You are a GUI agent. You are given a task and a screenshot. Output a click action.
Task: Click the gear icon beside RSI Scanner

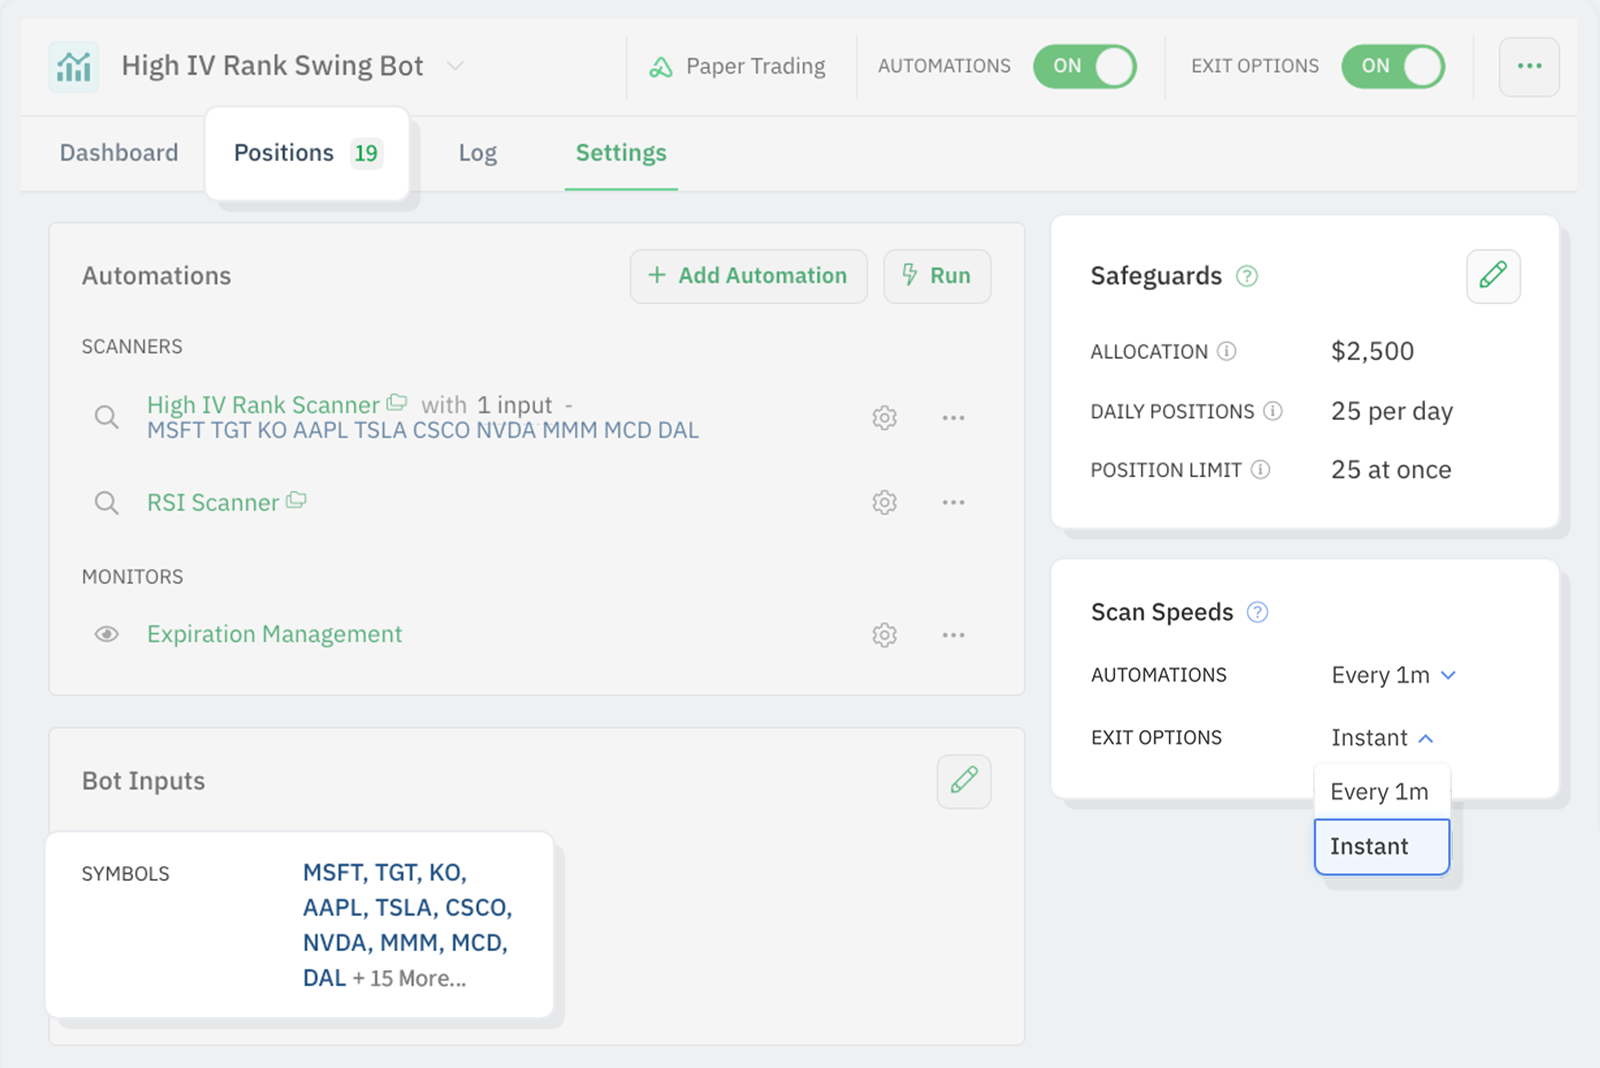(884, 502)
